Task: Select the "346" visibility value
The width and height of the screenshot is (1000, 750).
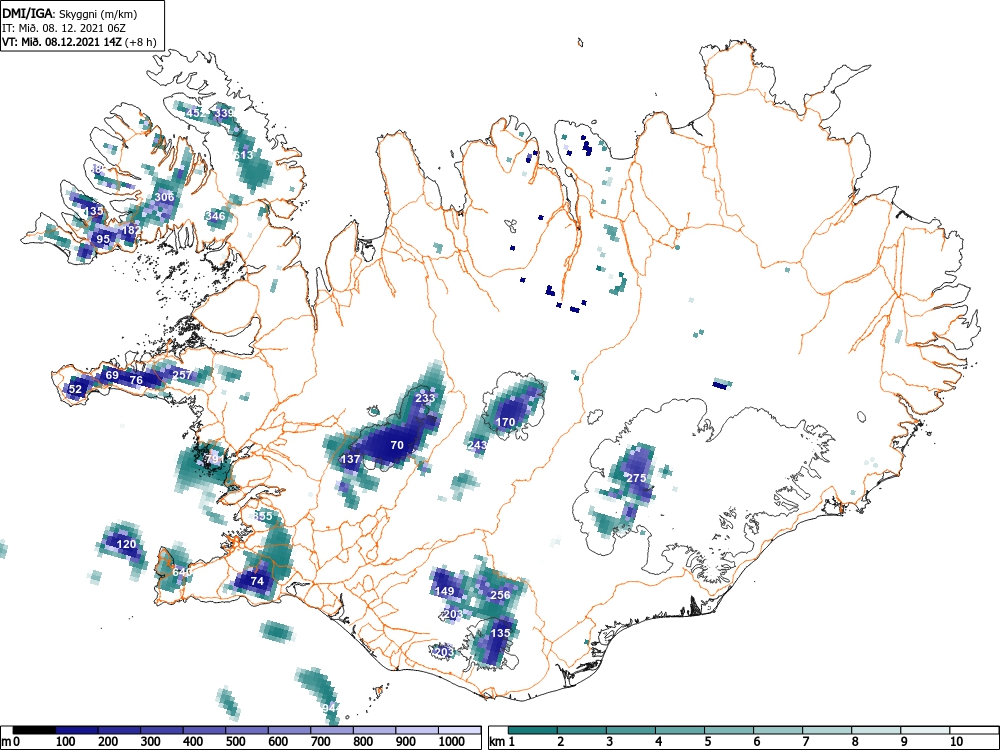Action: click(x=216, y=216)
